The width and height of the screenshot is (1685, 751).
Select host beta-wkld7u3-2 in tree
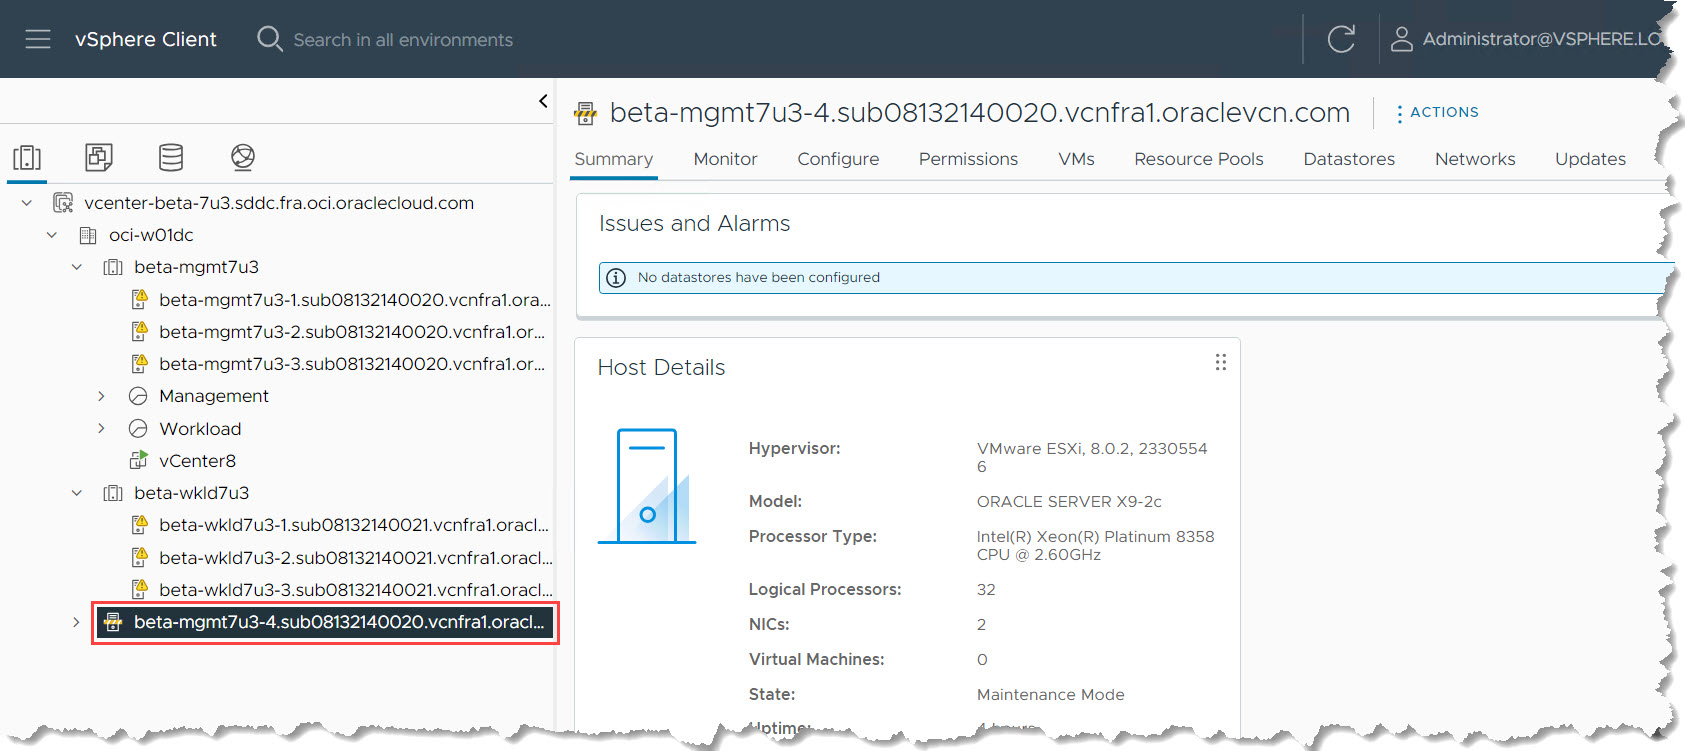[x=356, y=557]
